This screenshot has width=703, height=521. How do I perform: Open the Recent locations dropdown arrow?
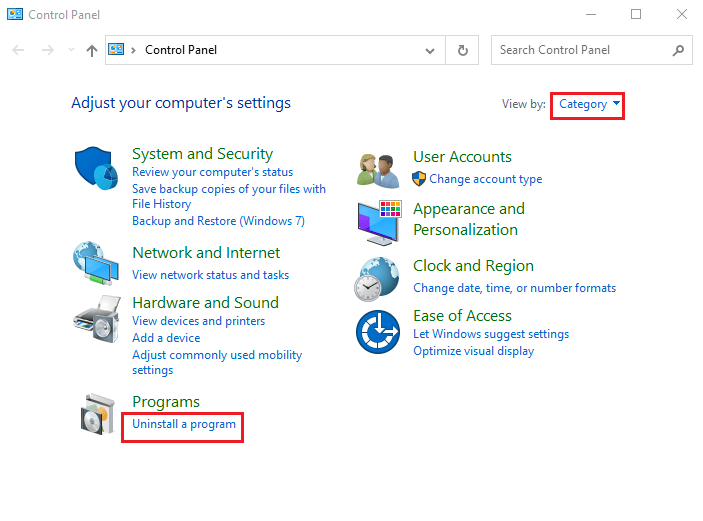tap(71, 50)
